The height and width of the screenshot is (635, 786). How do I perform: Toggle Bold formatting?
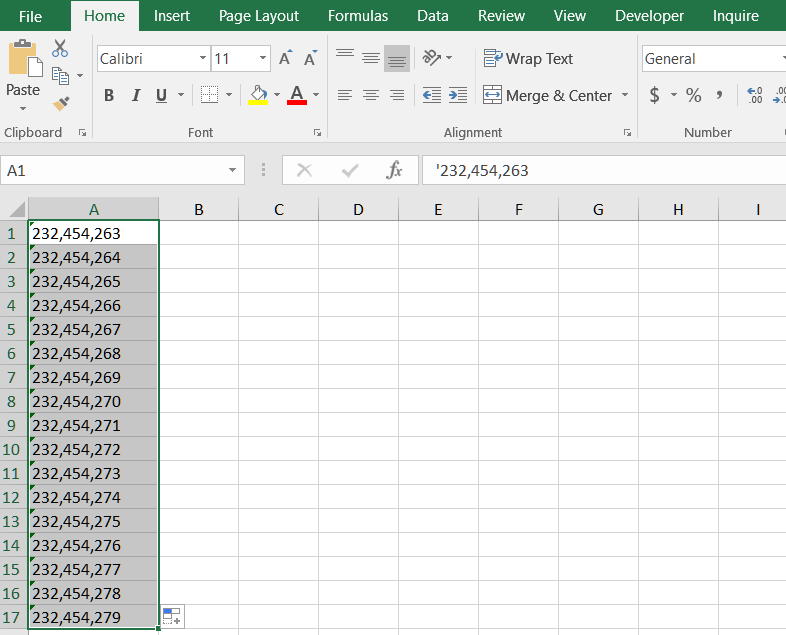point(109,95)
